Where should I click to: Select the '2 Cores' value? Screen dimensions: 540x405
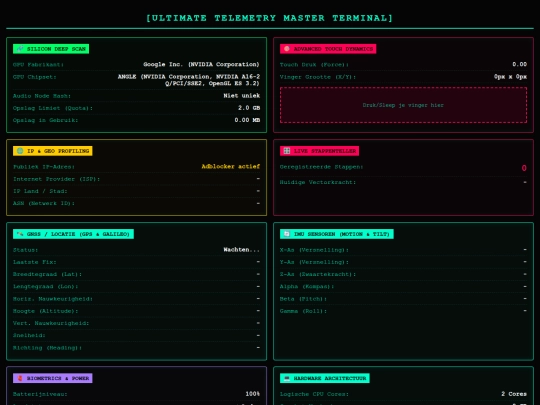[514, 394]
